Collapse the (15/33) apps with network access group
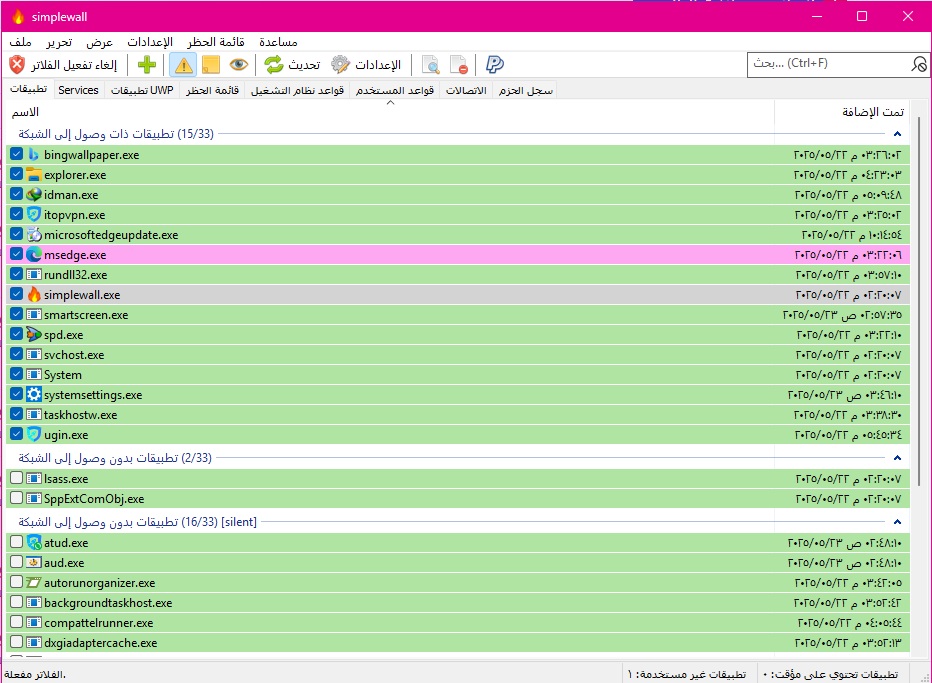This screenshot has height=683, width=932. [898, 134]
